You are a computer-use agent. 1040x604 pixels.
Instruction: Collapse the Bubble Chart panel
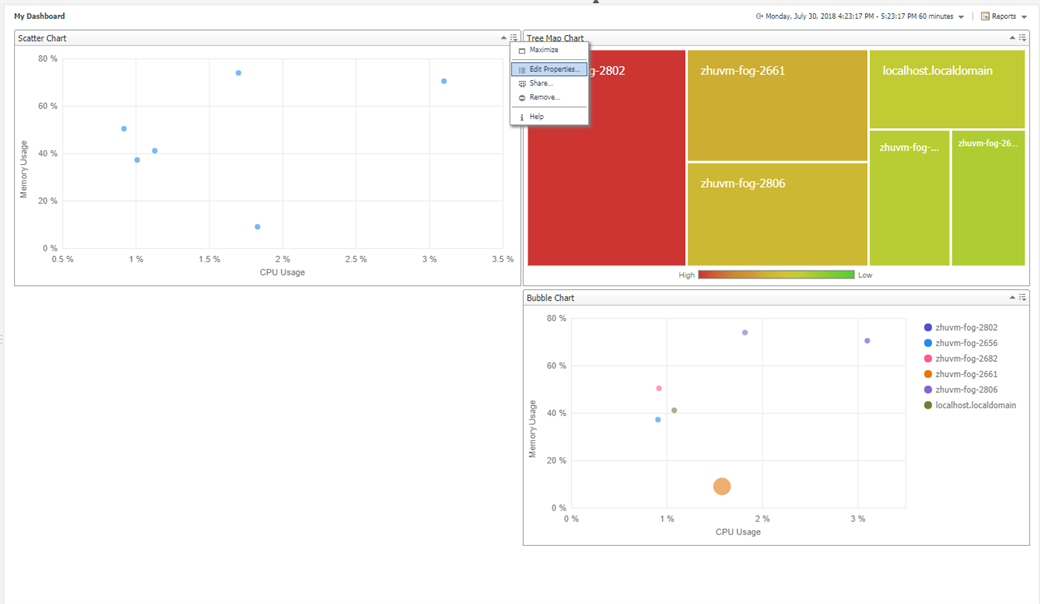tap(1012, 298)
